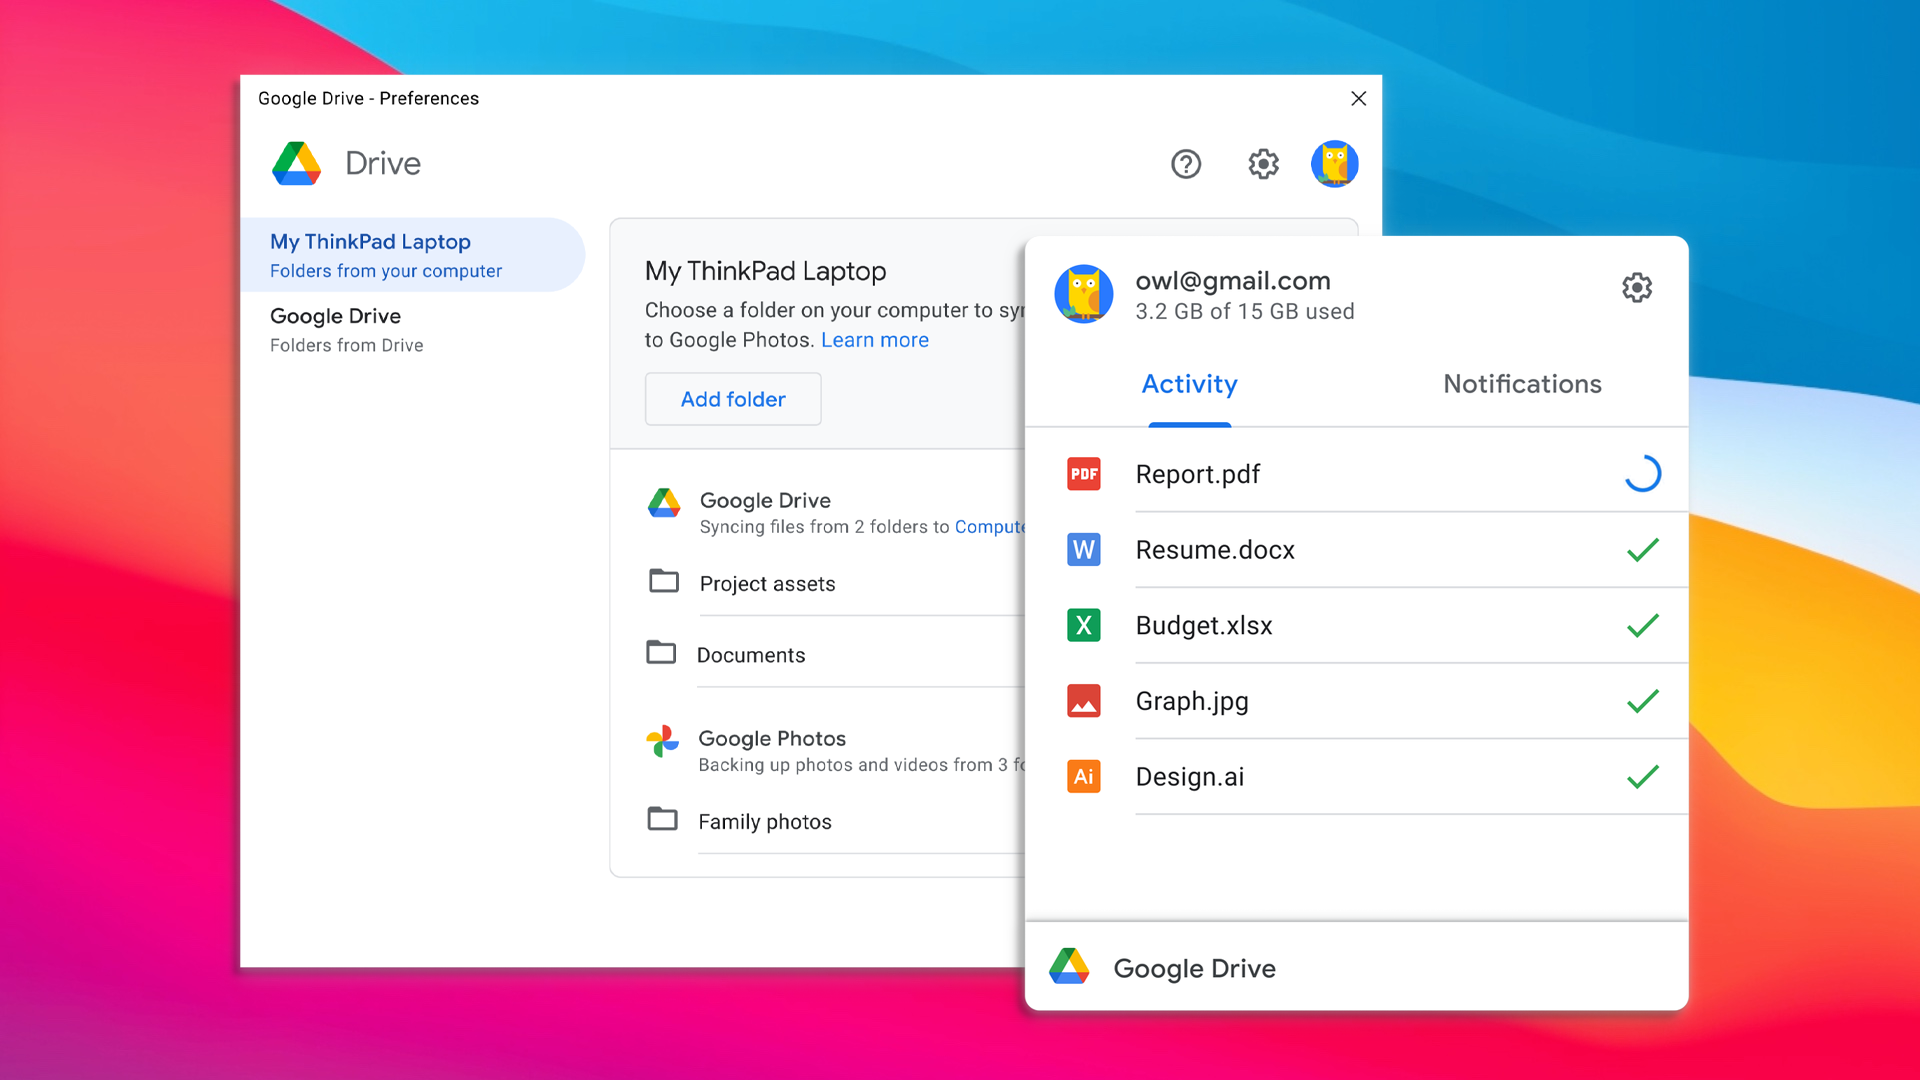The height and width of the screenshot is (1080, 1920).
Task: Click the Family photos folder row
Action: click(764, 822)
